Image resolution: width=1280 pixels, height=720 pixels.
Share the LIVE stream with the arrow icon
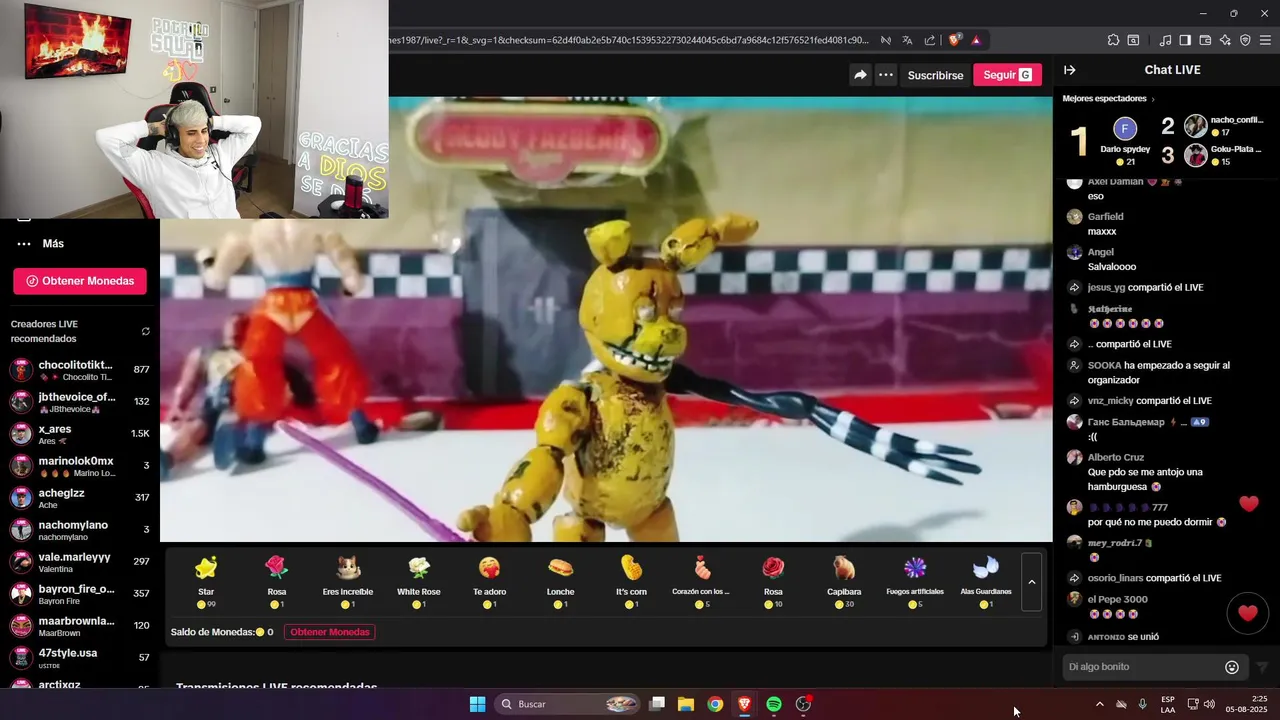860,75
